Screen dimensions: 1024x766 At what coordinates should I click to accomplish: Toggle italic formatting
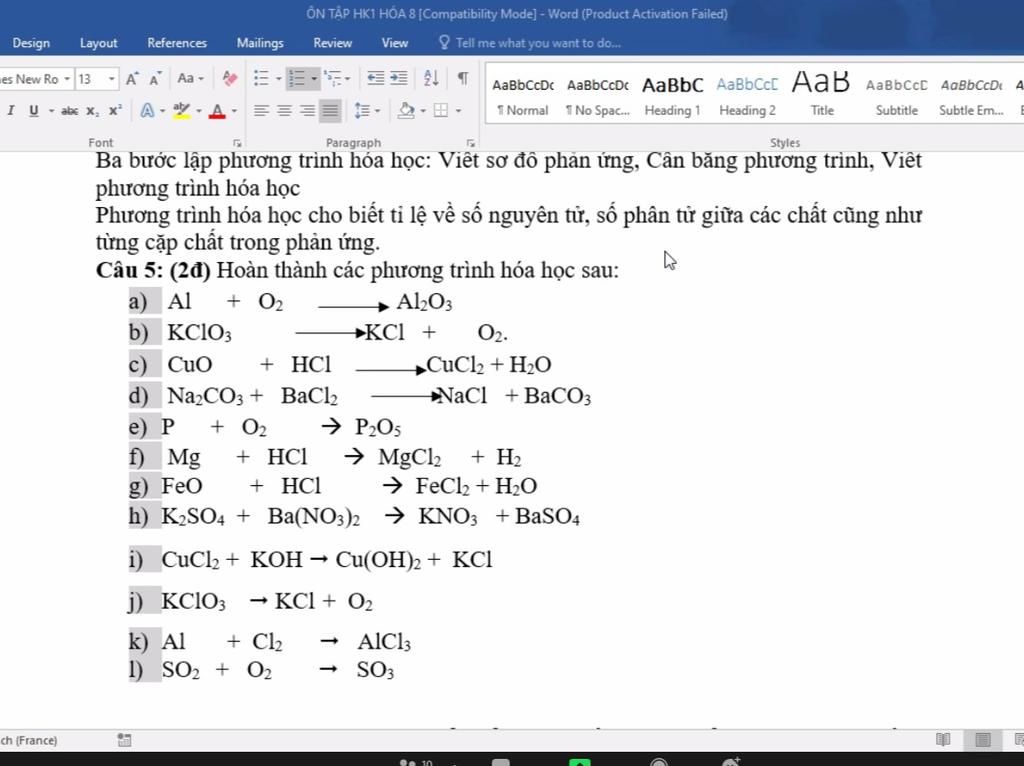click(10, 110)
